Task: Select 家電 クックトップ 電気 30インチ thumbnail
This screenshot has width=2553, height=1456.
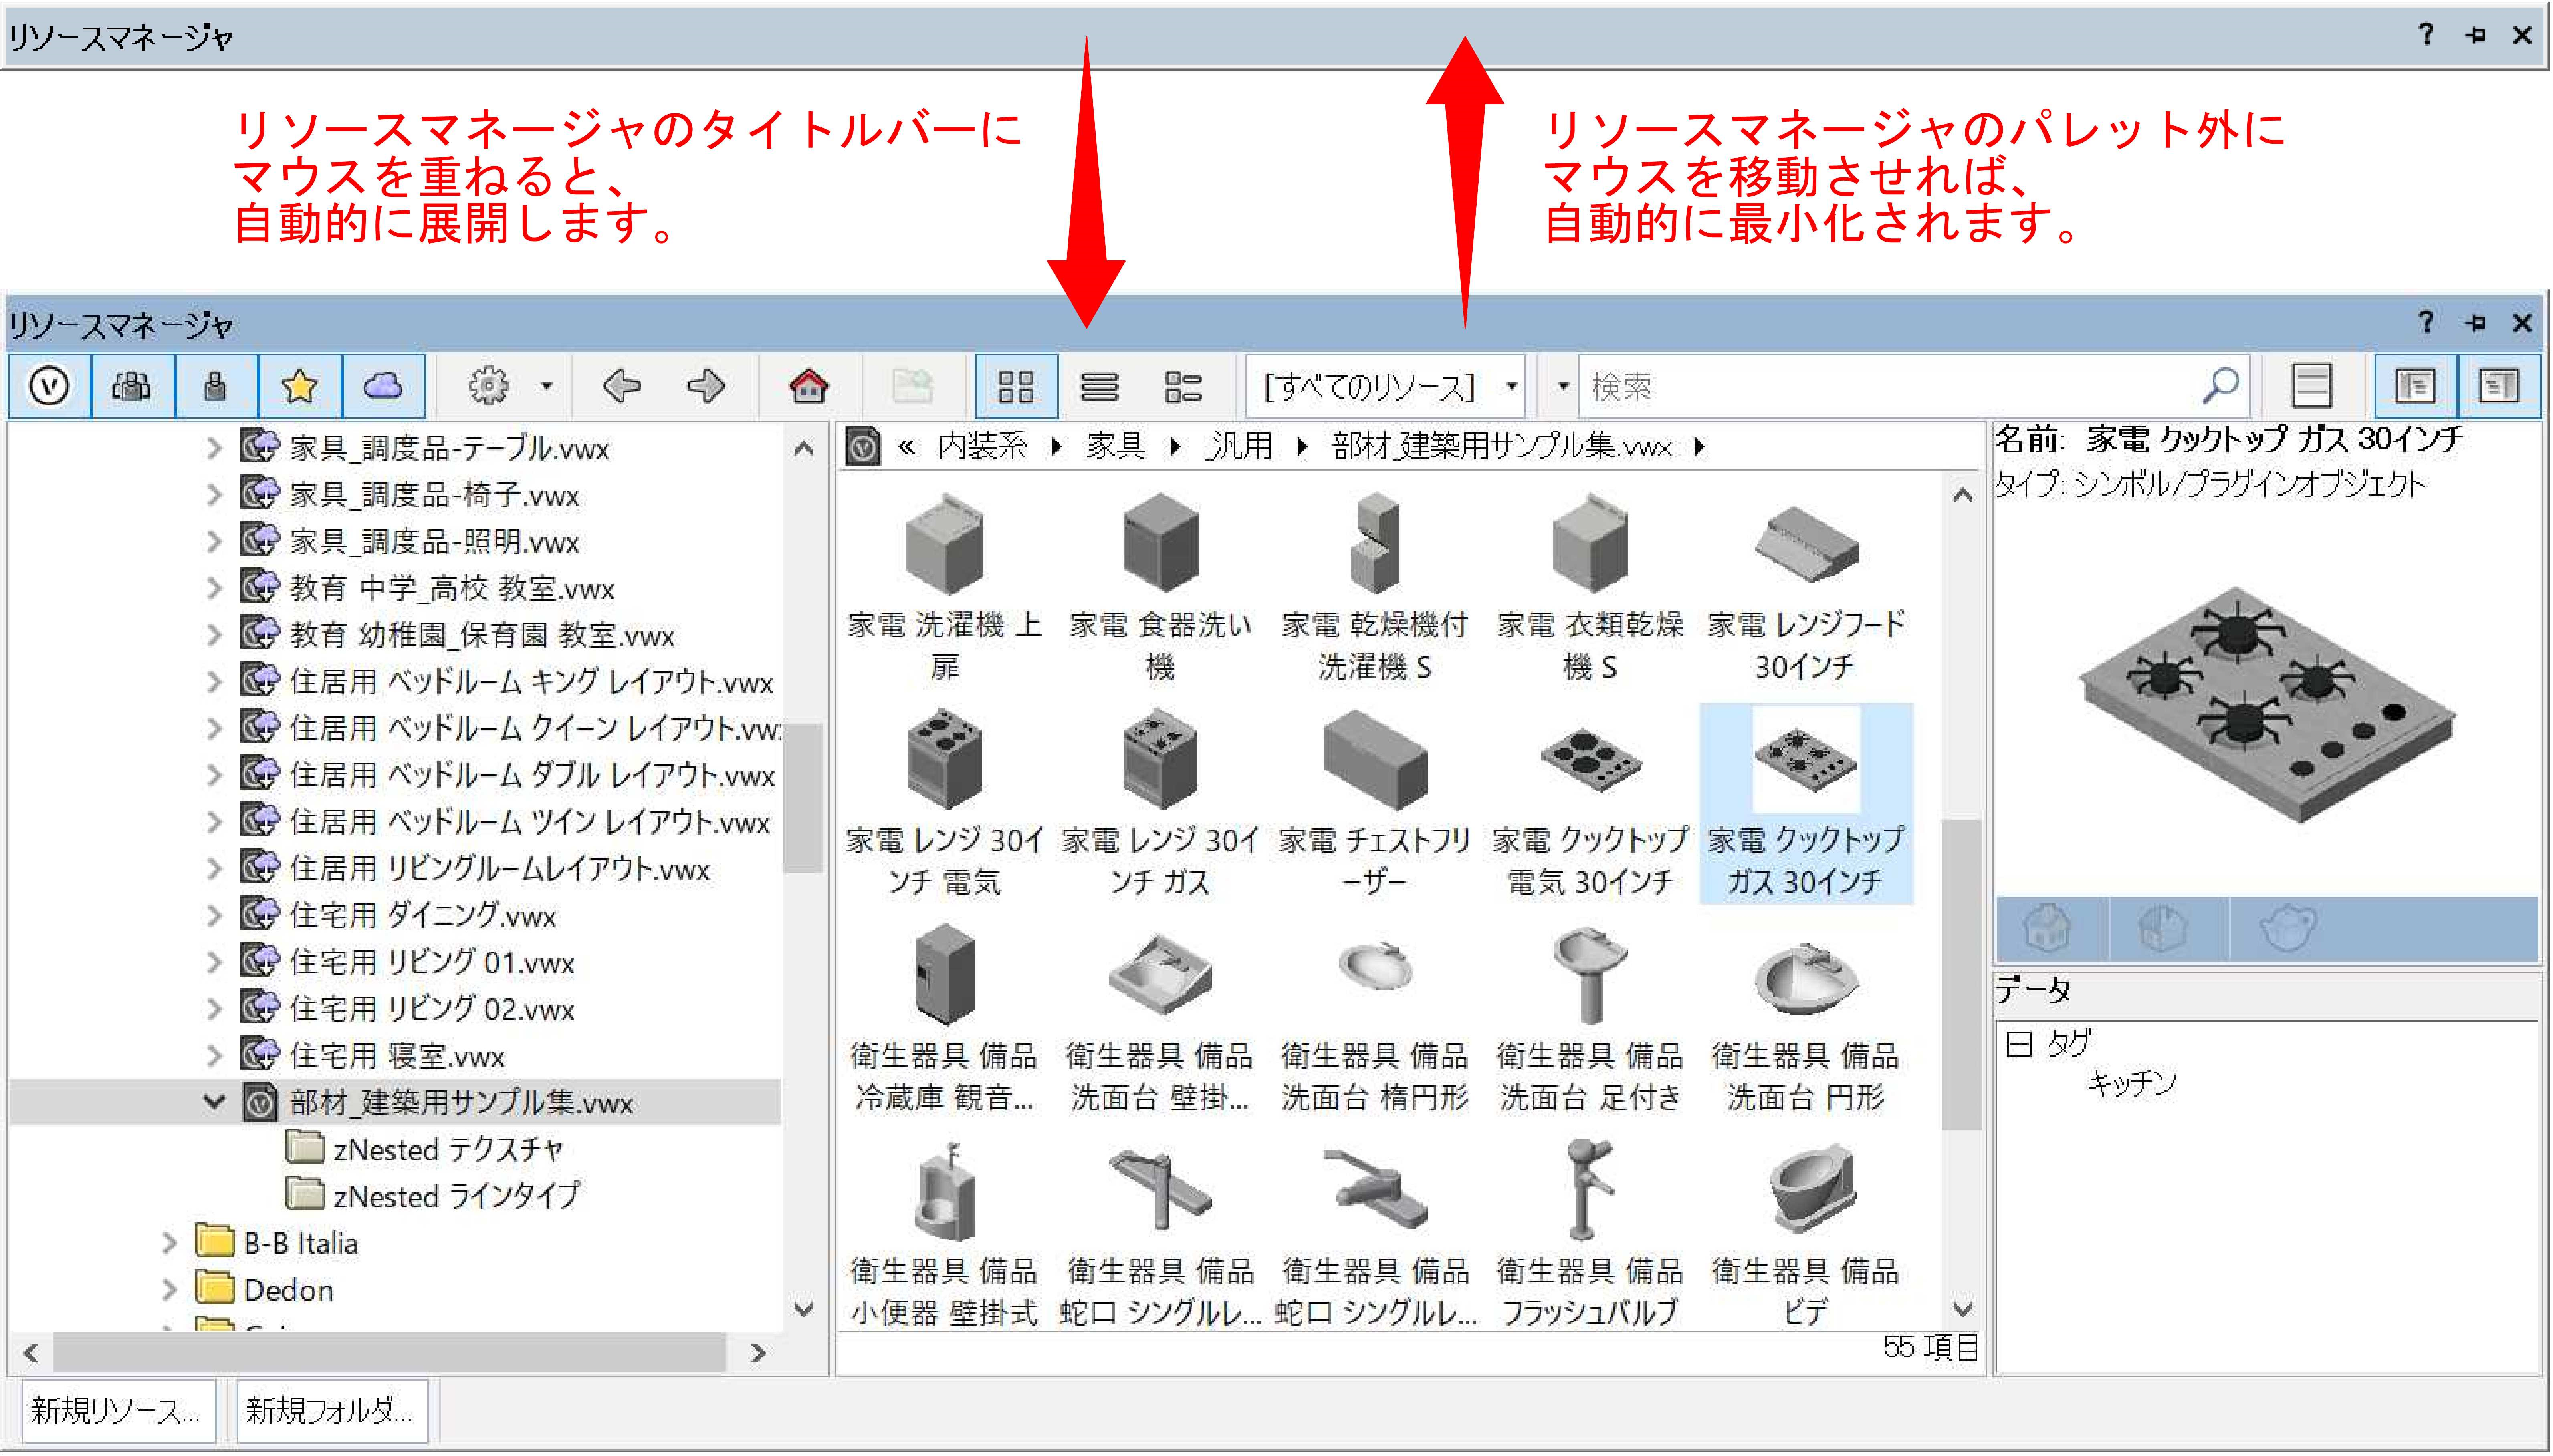Action: pos(1590,803)
